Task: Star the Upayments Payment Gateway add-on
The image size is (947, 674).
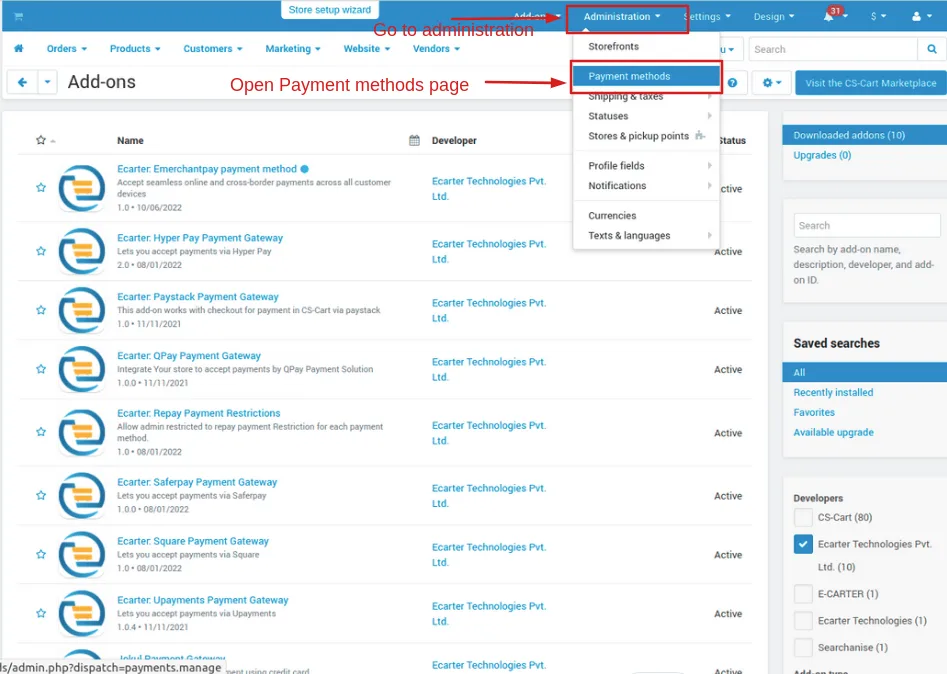Action: point(41,614)
